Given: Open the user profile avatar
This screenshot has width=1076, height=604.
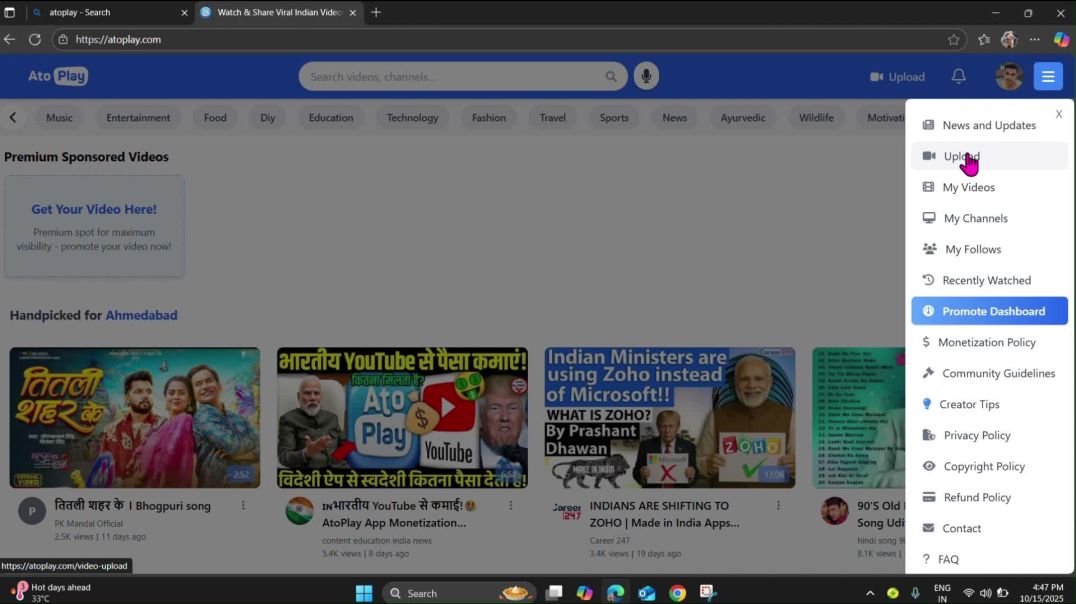Looking at the screenshot, I should 1008,76.
